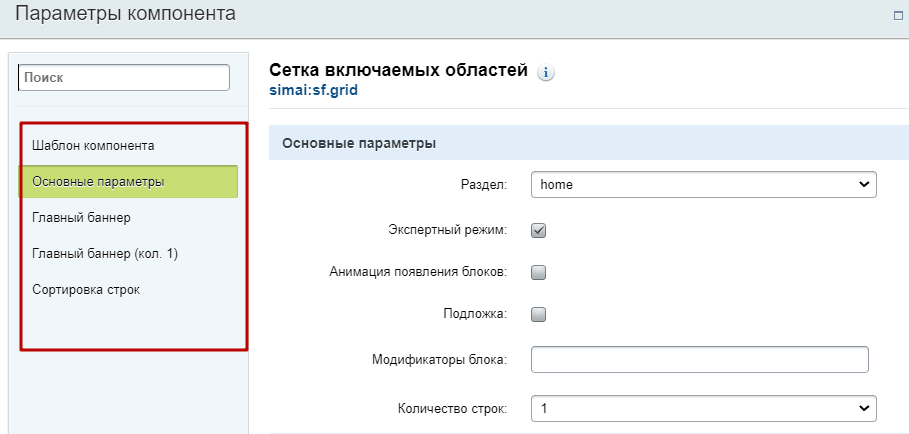Click into the Модификаторы блока text field

pos(700,360)
